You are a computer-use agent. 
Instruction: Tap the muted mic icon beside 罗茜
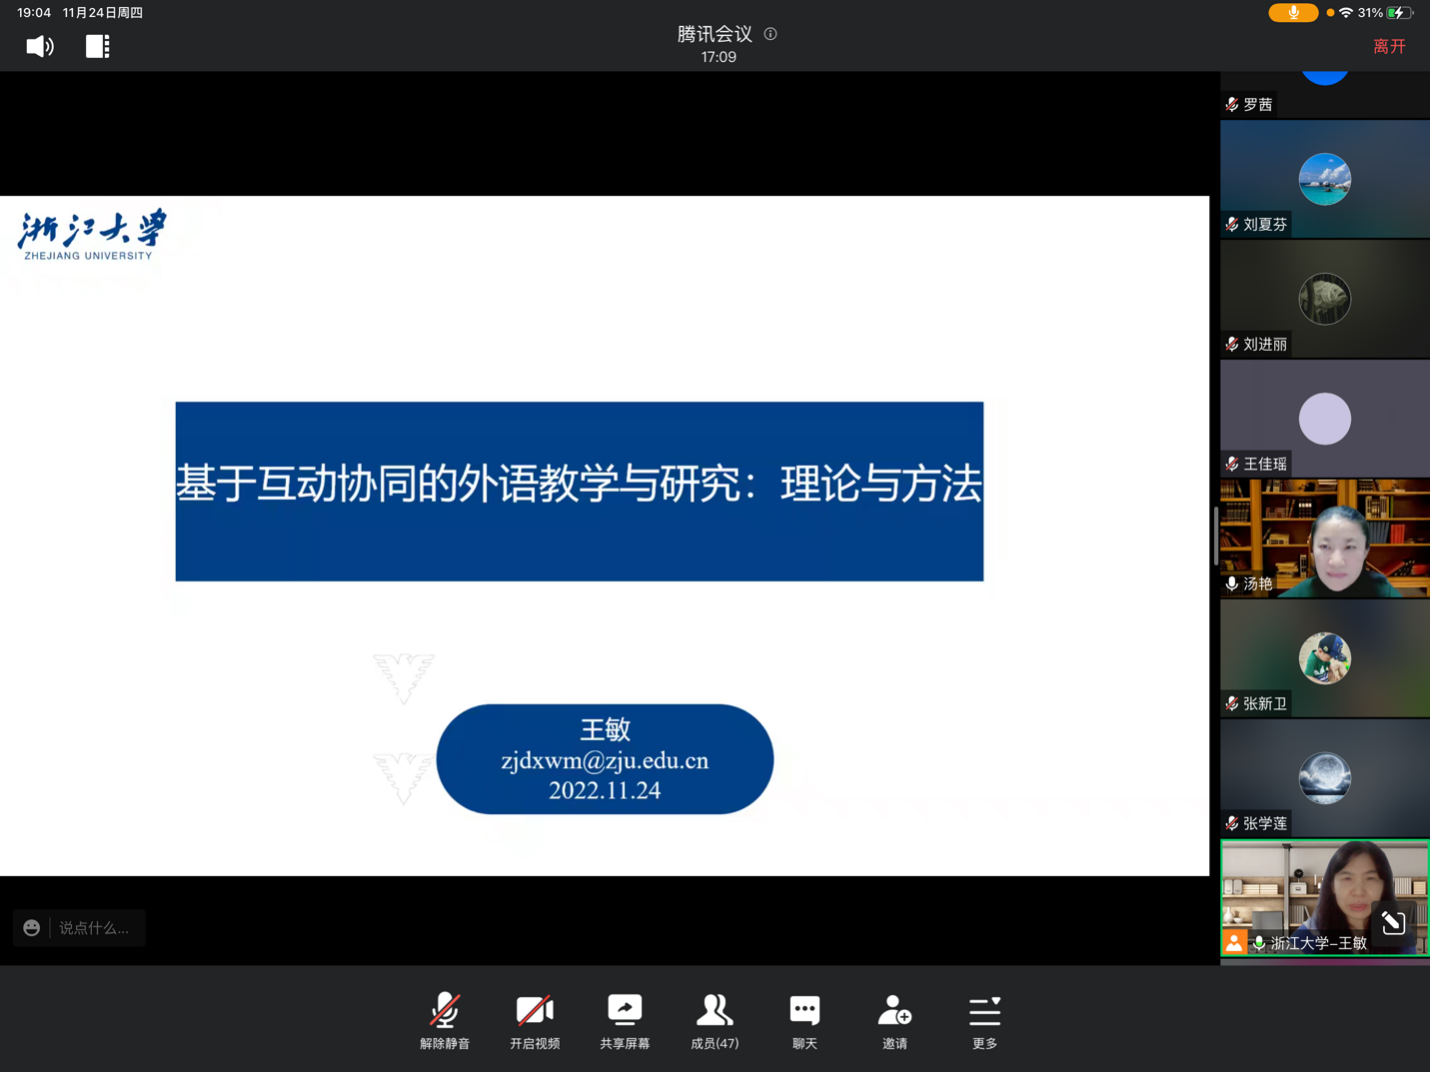[1232, 104]
